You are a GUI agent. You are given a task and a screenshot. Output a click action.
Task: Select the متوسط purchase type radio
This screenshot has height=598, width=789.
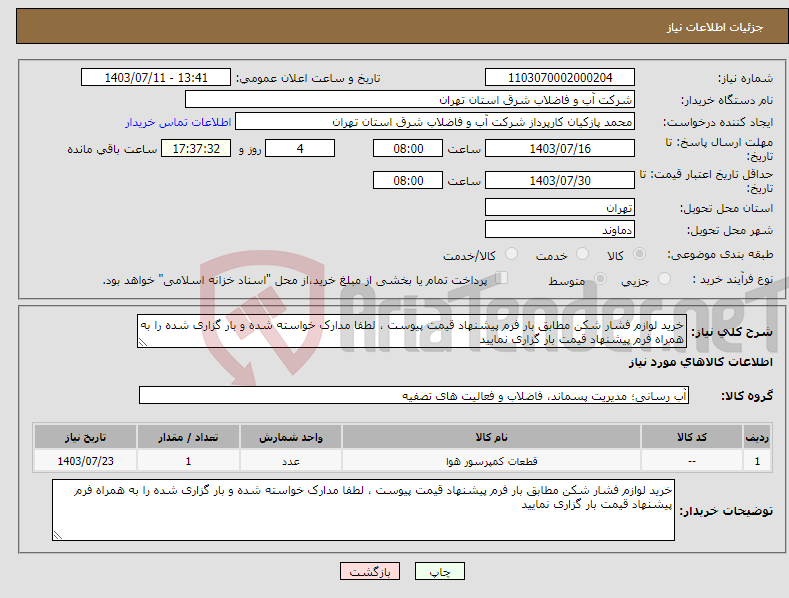click(600, 278)
